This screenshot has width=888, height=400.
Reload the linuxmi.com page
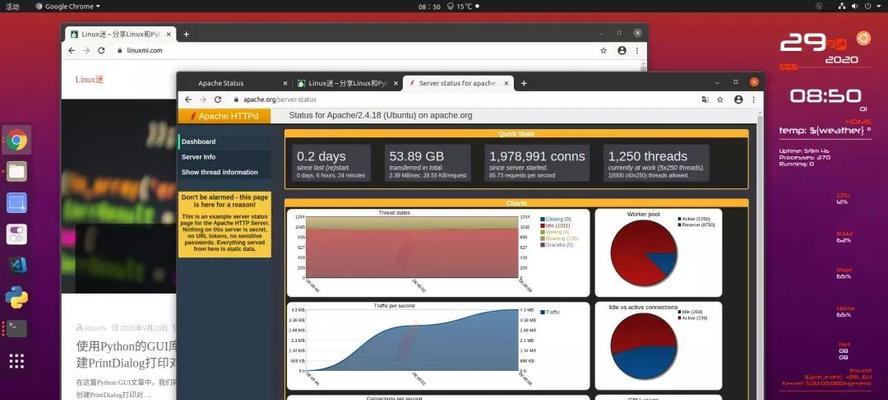pyautogui.click(x=101, y=50)
